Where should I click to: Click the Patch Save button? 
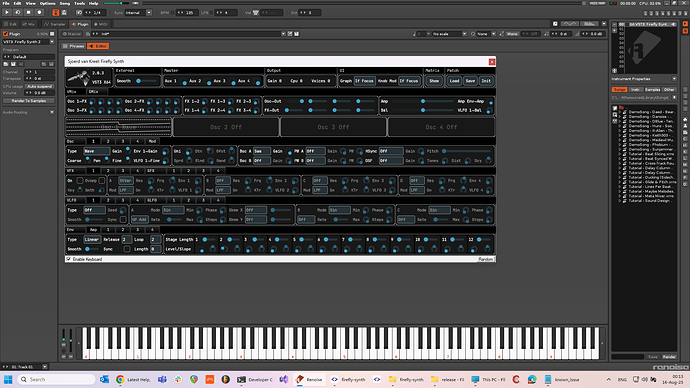click(470, 81)
